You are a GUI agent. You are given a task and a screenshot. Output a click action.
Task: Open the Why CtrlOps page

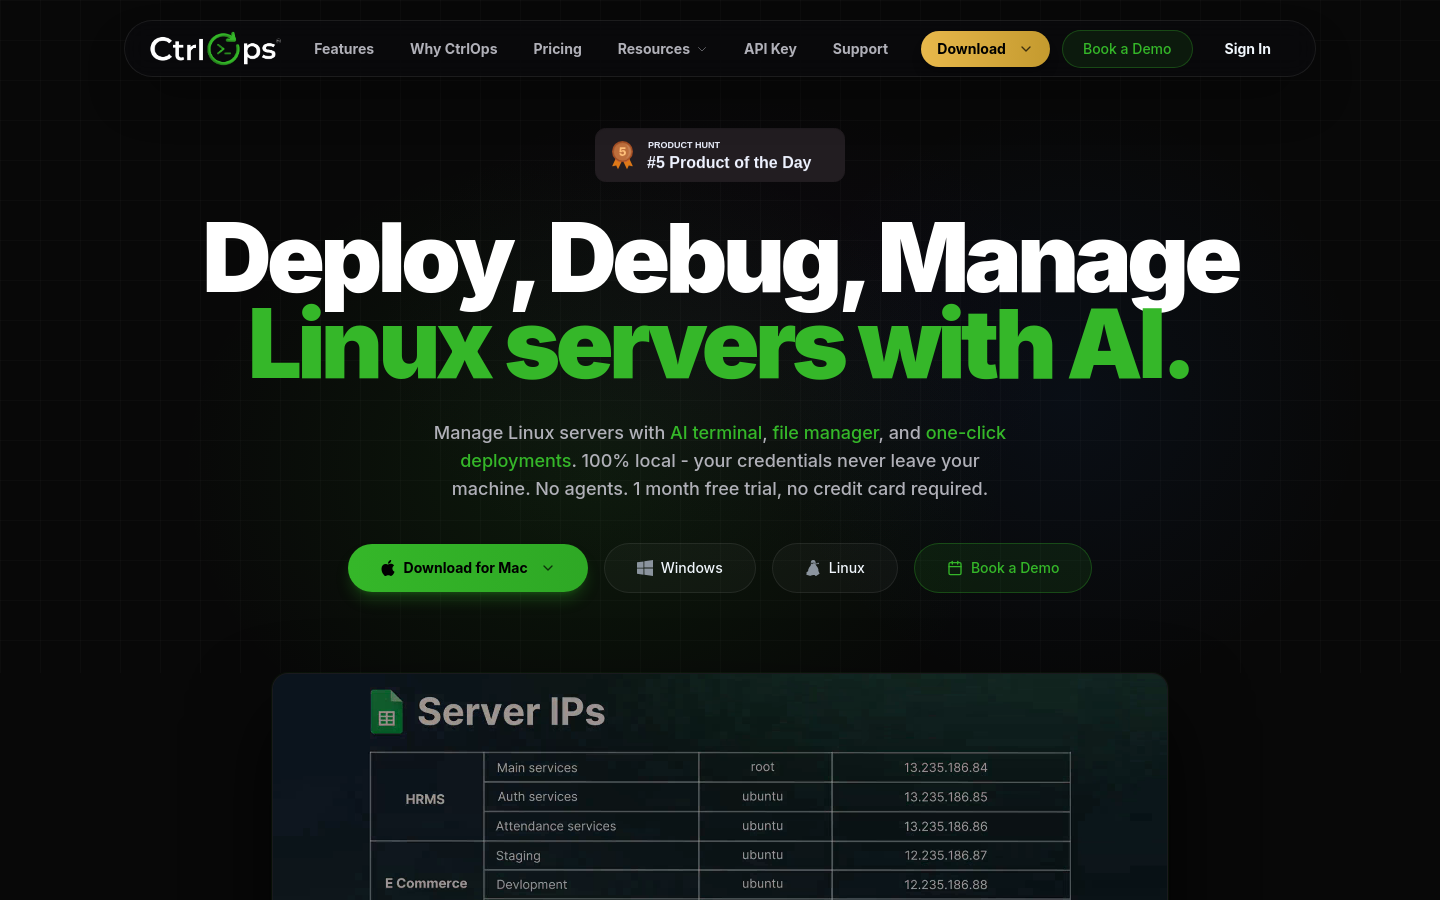453,49
